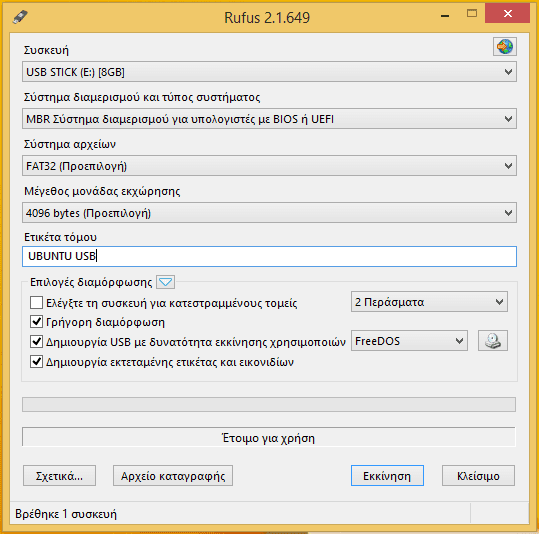Open the FreeDOS boot type dropdown
The image size is (539, 534).
[409, 341]
